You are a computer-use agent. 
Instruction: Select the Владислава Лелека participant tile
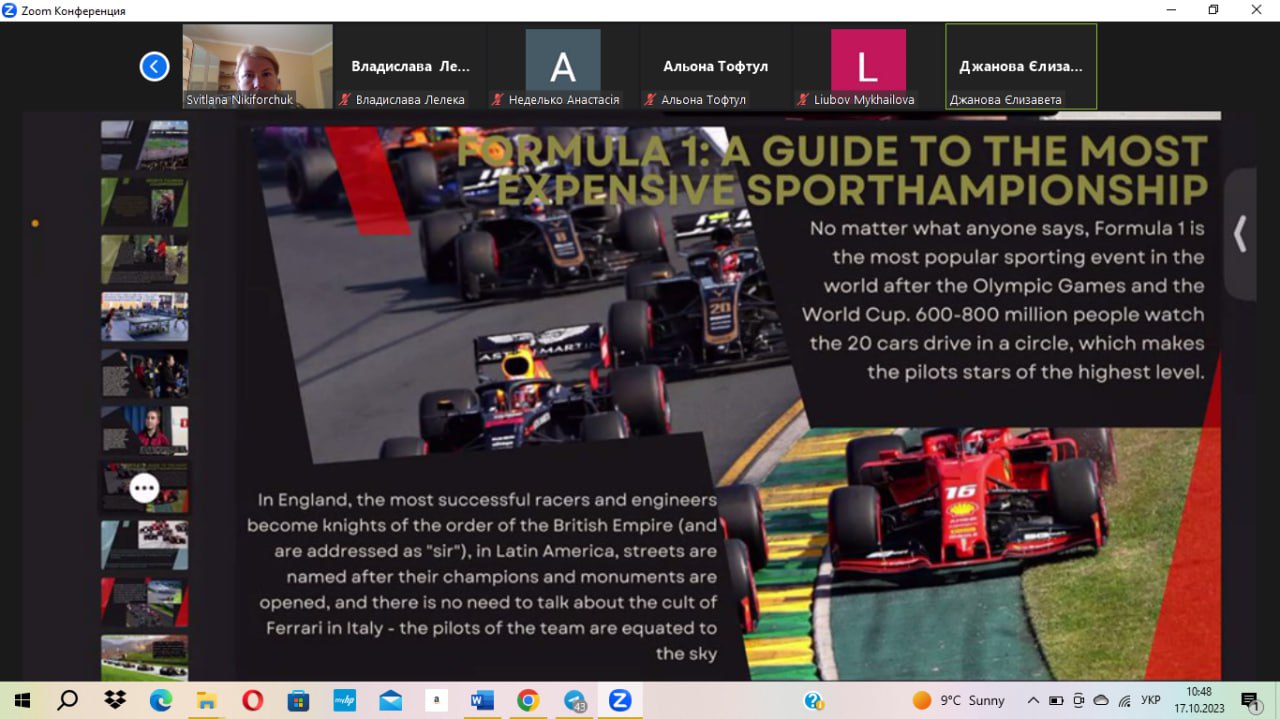pyautogui.click(x=410, y=66)
